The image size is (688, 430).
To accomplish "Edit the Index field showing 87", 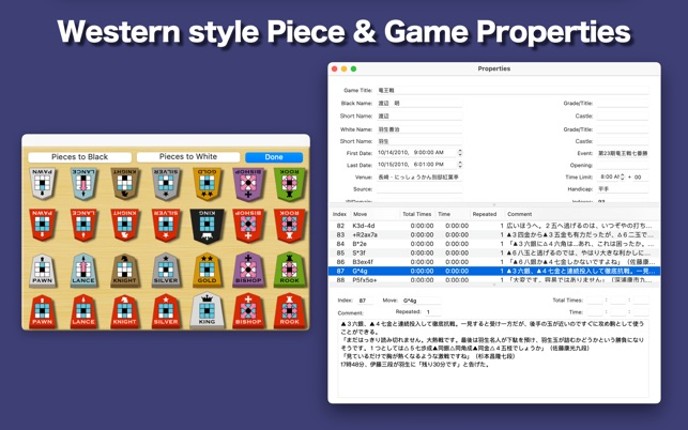I will (365, 301).
